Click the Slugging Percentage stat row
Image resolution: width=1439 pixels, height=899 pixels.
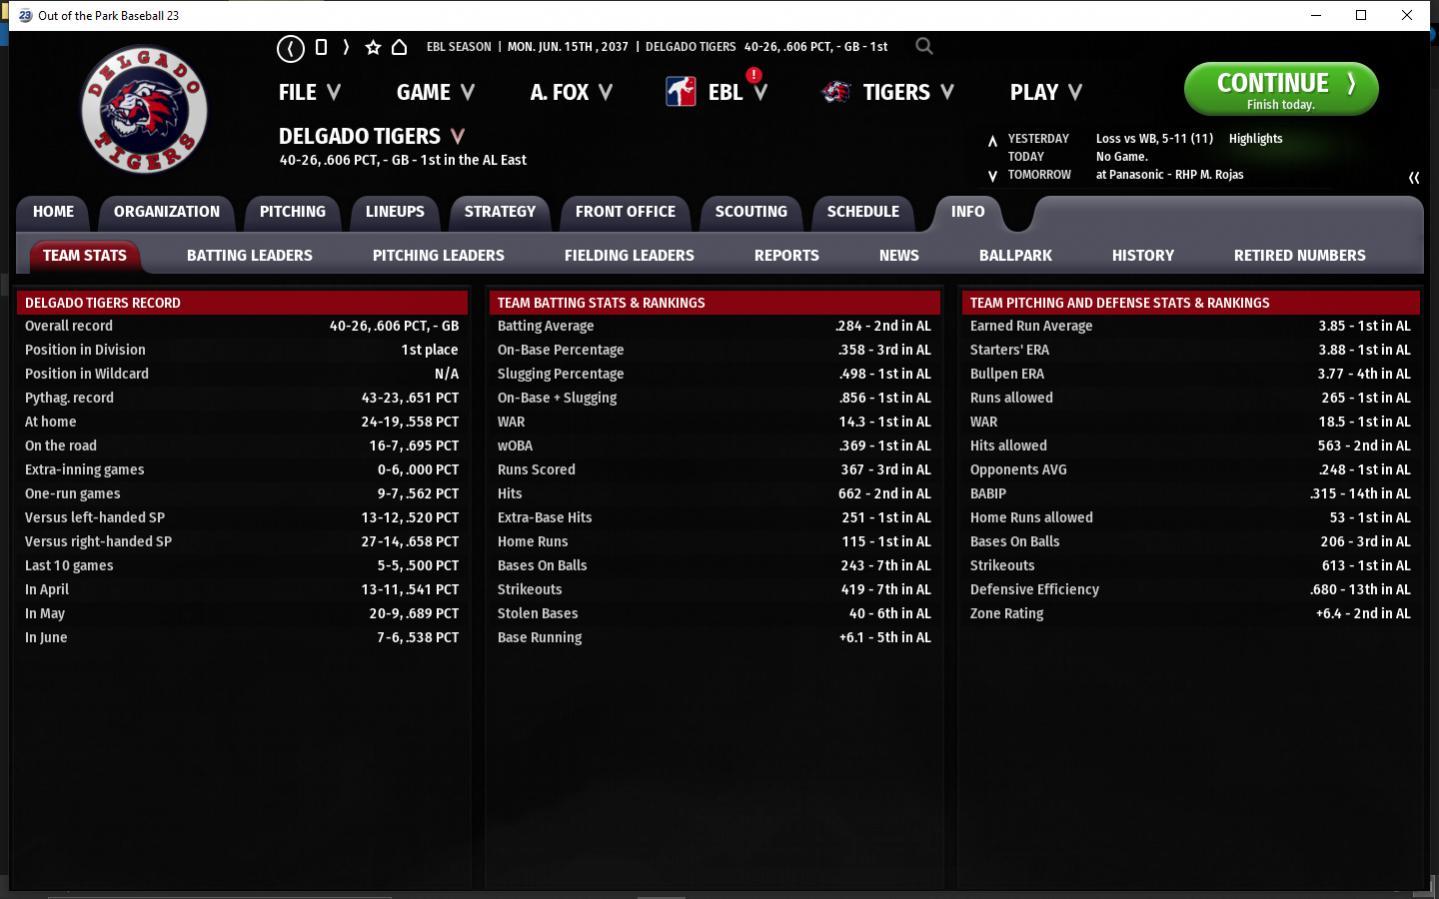click(x=714, y=374)
